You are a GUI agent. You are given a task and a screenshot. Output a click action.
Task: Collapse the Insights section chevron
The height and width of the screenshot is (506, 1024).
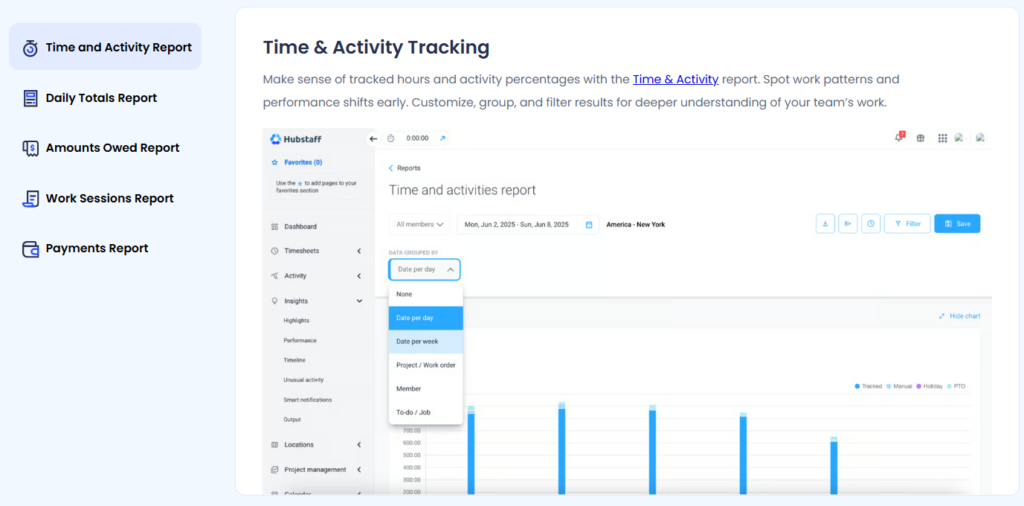(359, 301)
